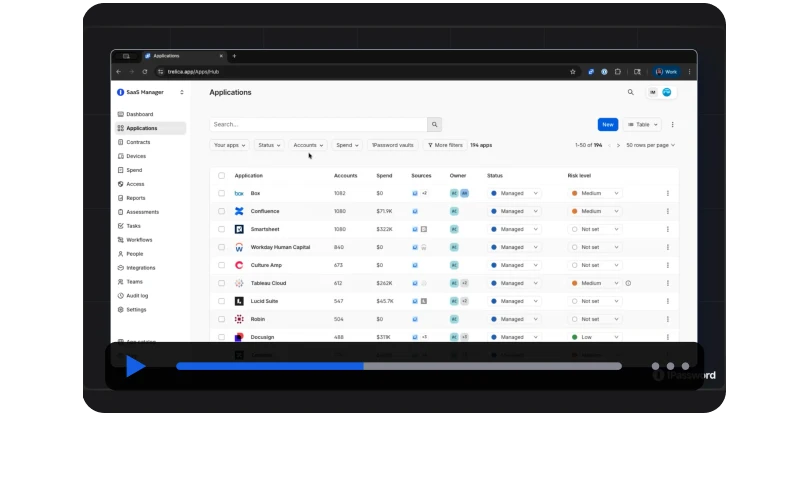Open the Spend filter dropdown
The image size is (810, 504).
[x=347, y=145]
